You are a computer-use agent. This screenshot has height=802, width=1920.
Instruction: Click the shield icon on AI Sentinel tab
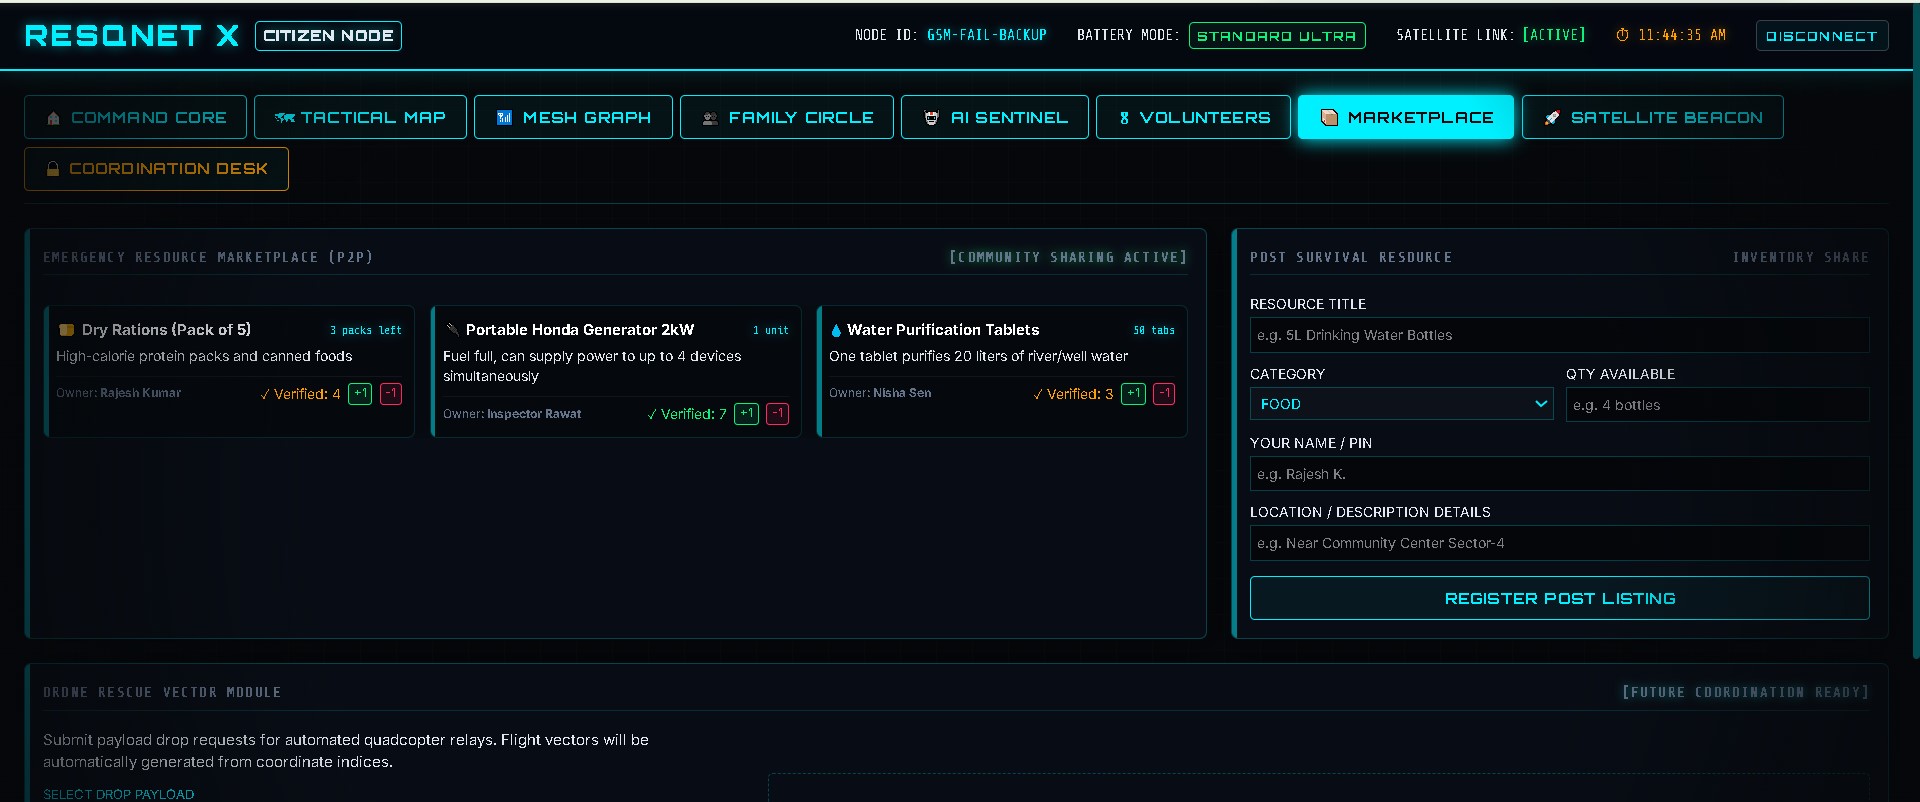click(x=931, y=118)
